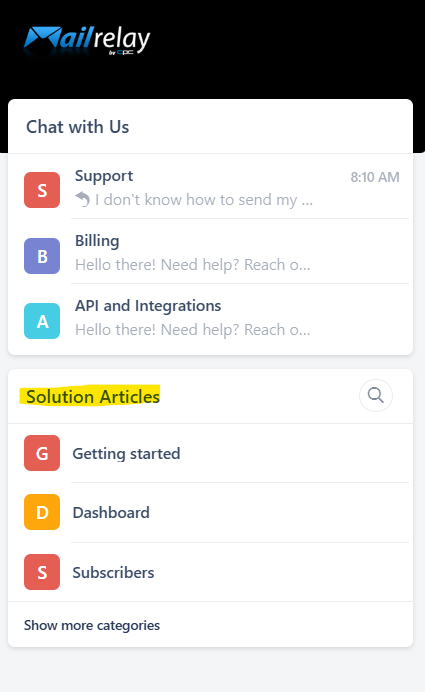Click the red S Subscribers icon

(x=42, y=572)
